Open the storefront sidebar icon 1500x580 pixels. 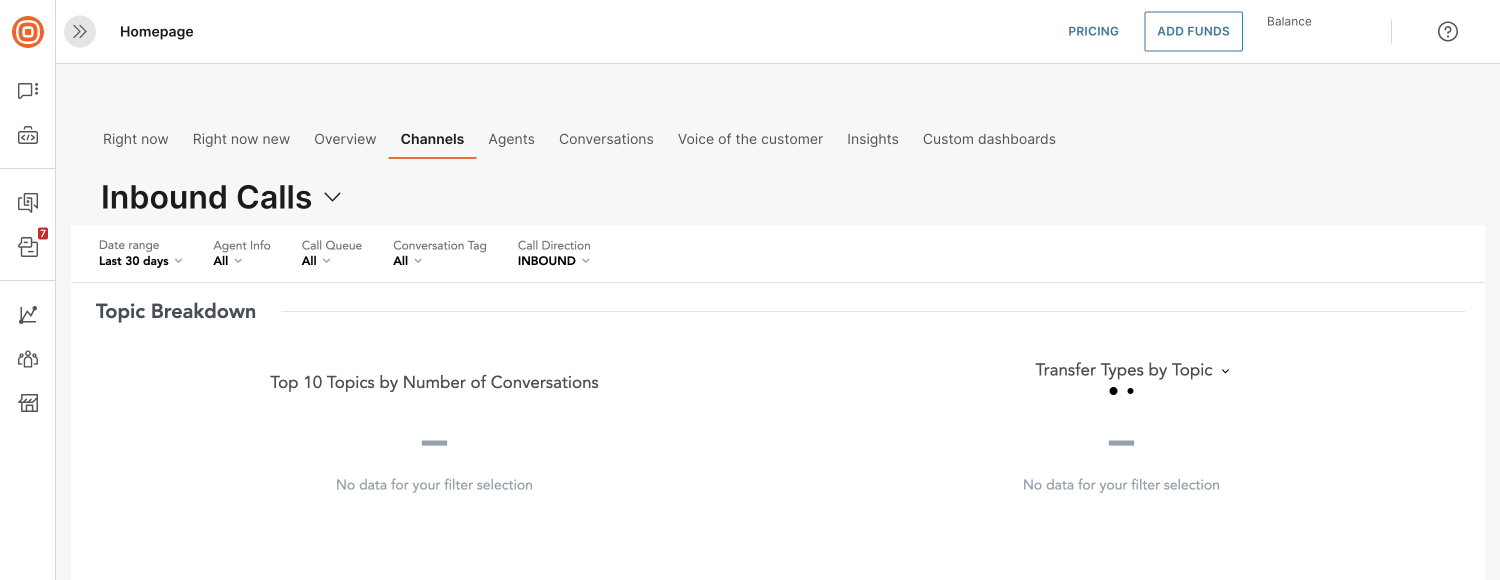click(x=28, y=403)
